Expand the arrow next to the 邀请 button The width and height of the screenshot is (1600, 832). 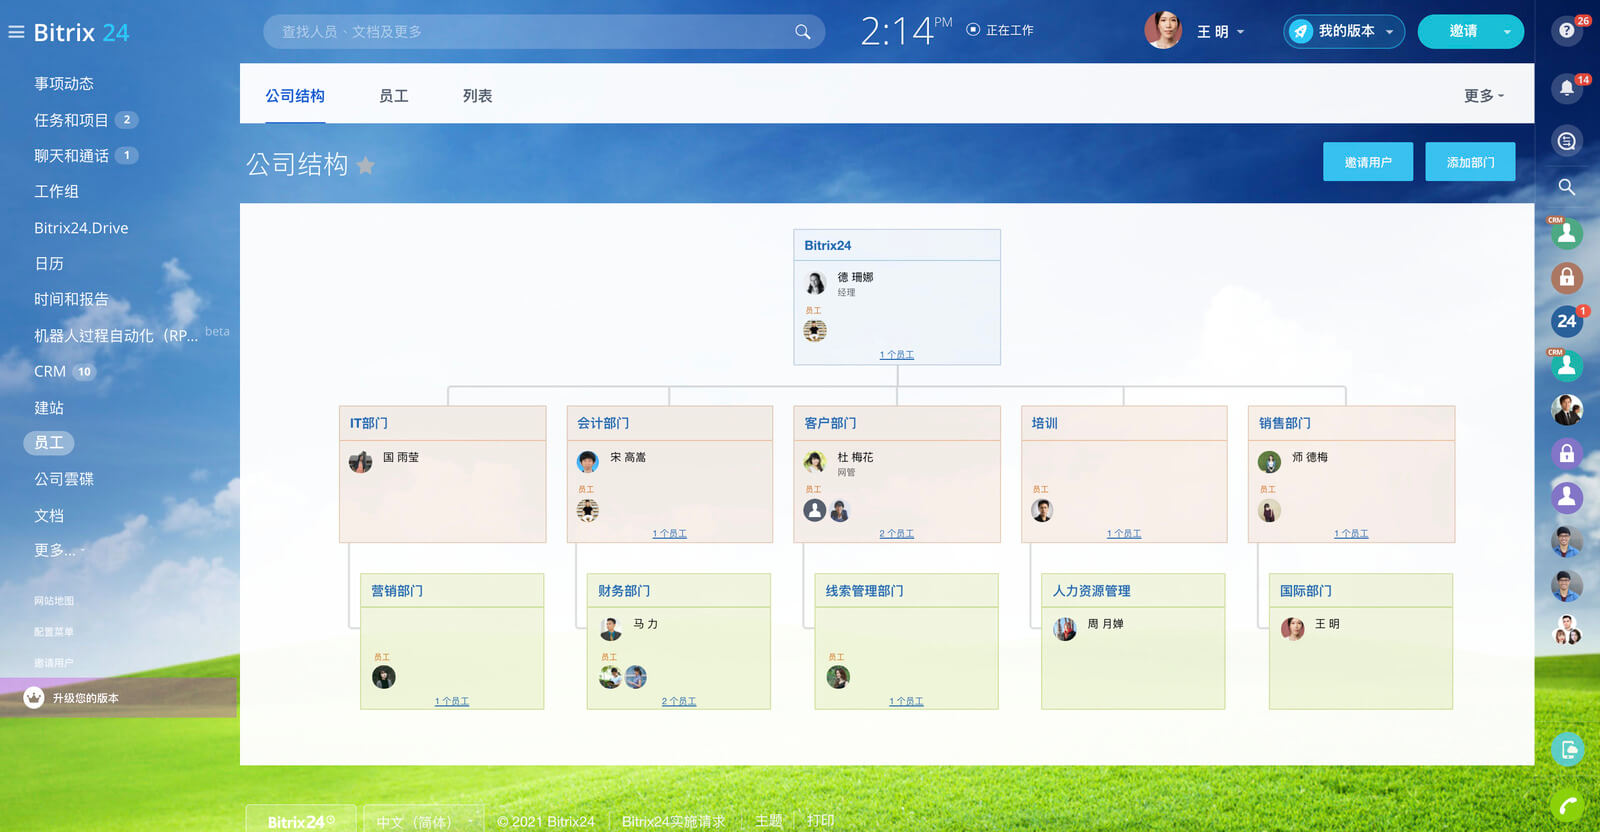pos(1507,32)
